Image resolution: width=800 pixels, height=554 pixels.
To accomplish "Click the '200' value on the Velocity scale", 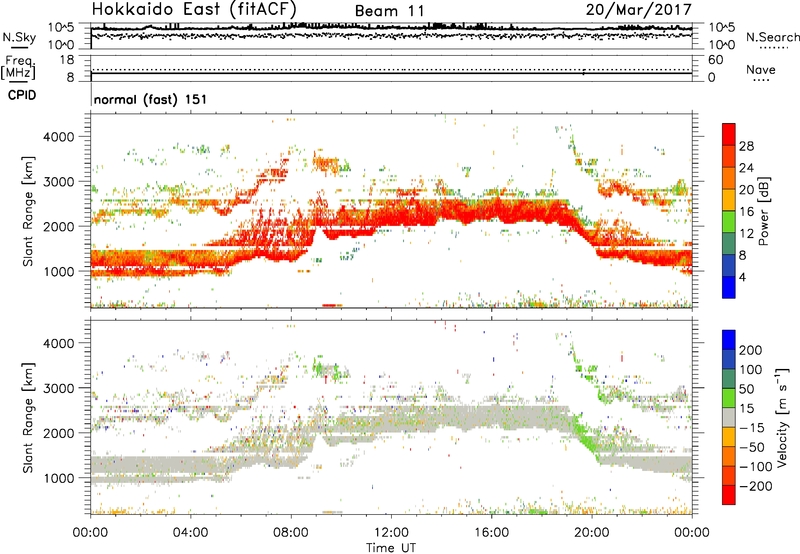I will click(751, 350).
